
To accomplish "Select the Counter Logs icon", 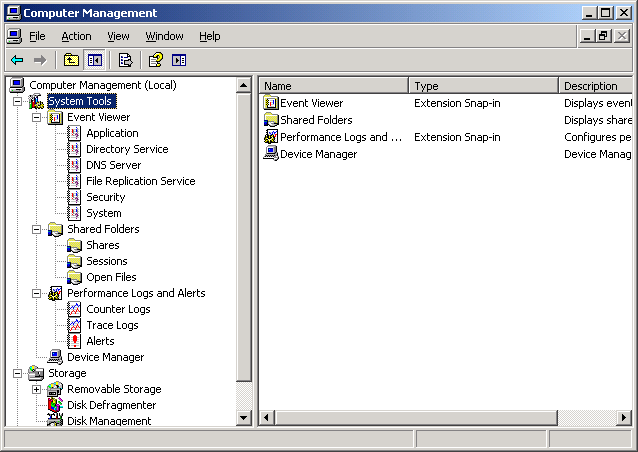I will point(74,309).
